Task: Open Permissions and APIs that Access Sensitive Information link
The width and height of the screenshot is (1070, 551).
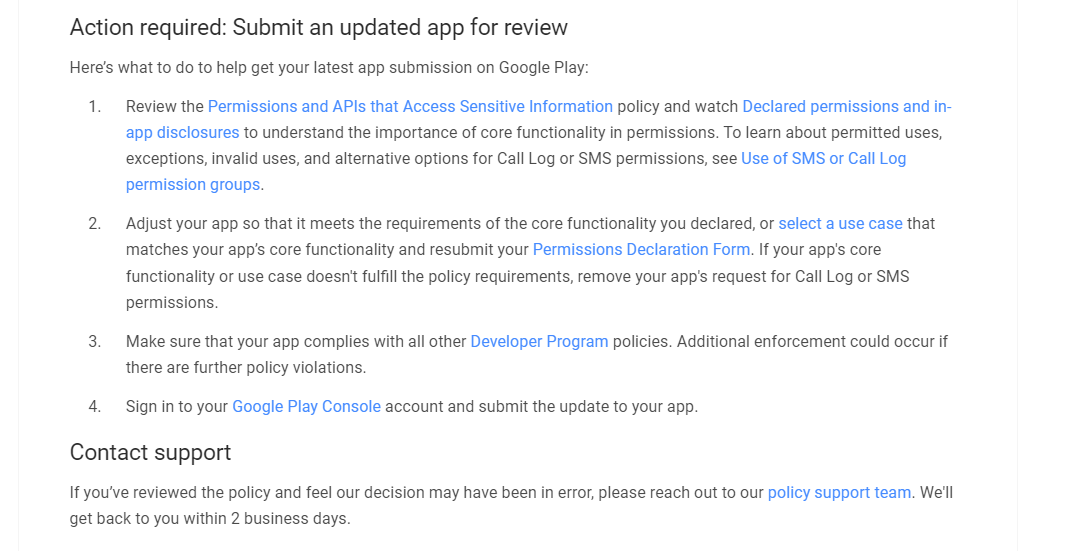Action: tap(410, 106)
